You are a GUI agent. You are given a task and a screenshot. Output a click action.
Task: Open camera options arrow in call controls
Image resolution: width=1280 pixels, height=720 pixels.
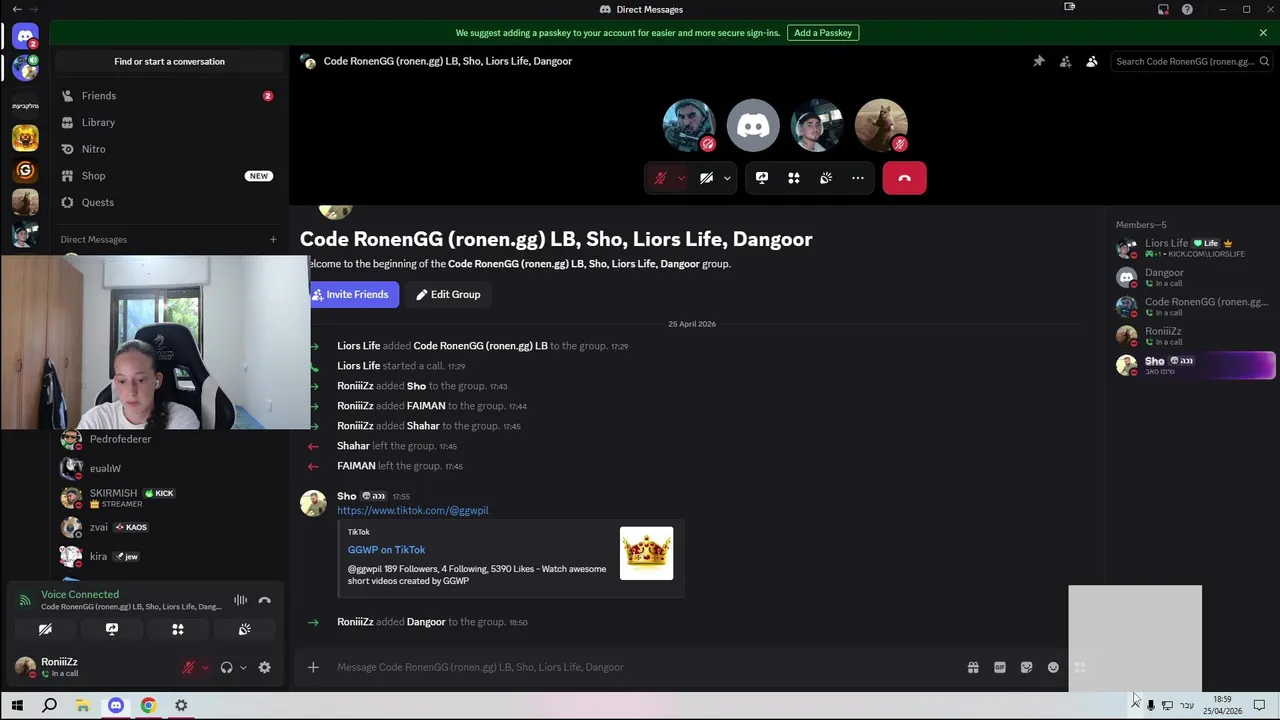click(x=727, y=178)
